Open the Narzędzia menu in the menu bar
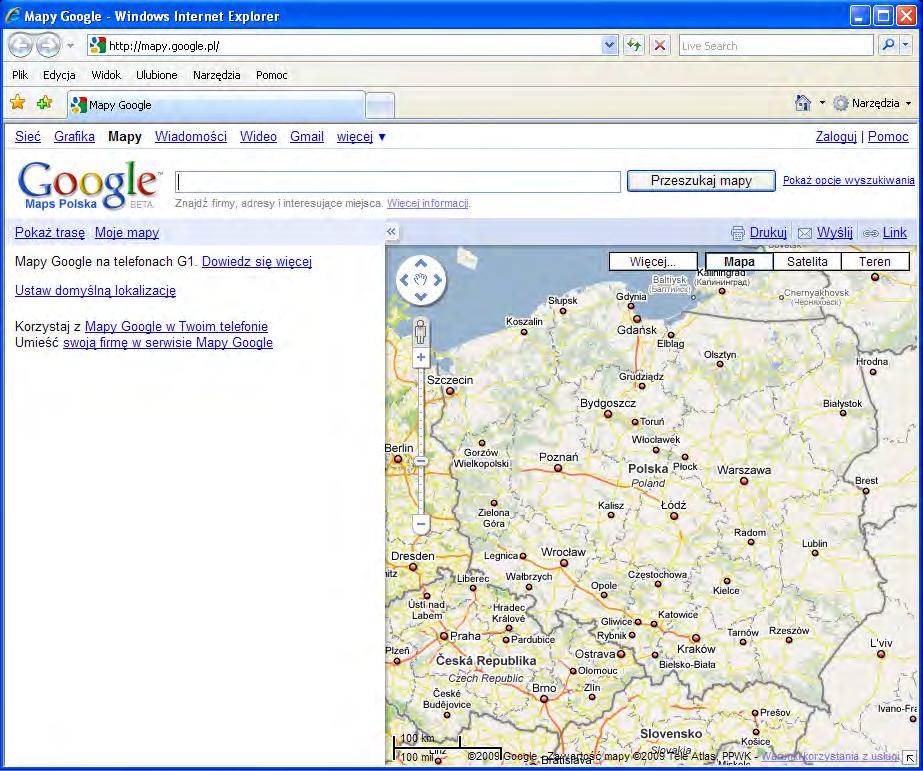Screen dimensions: 923x771 217,75
